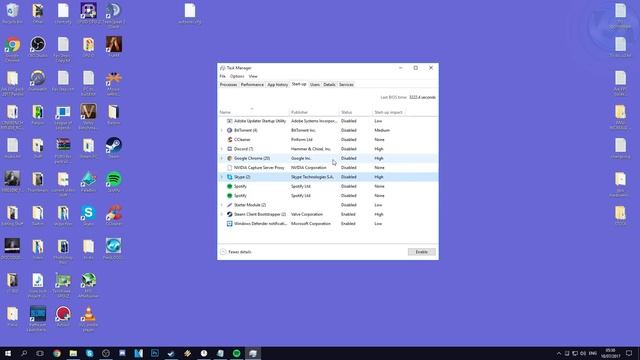Open the File menu in Task Manager
This screenshot has height=360, width=640.
coord(222,76)
